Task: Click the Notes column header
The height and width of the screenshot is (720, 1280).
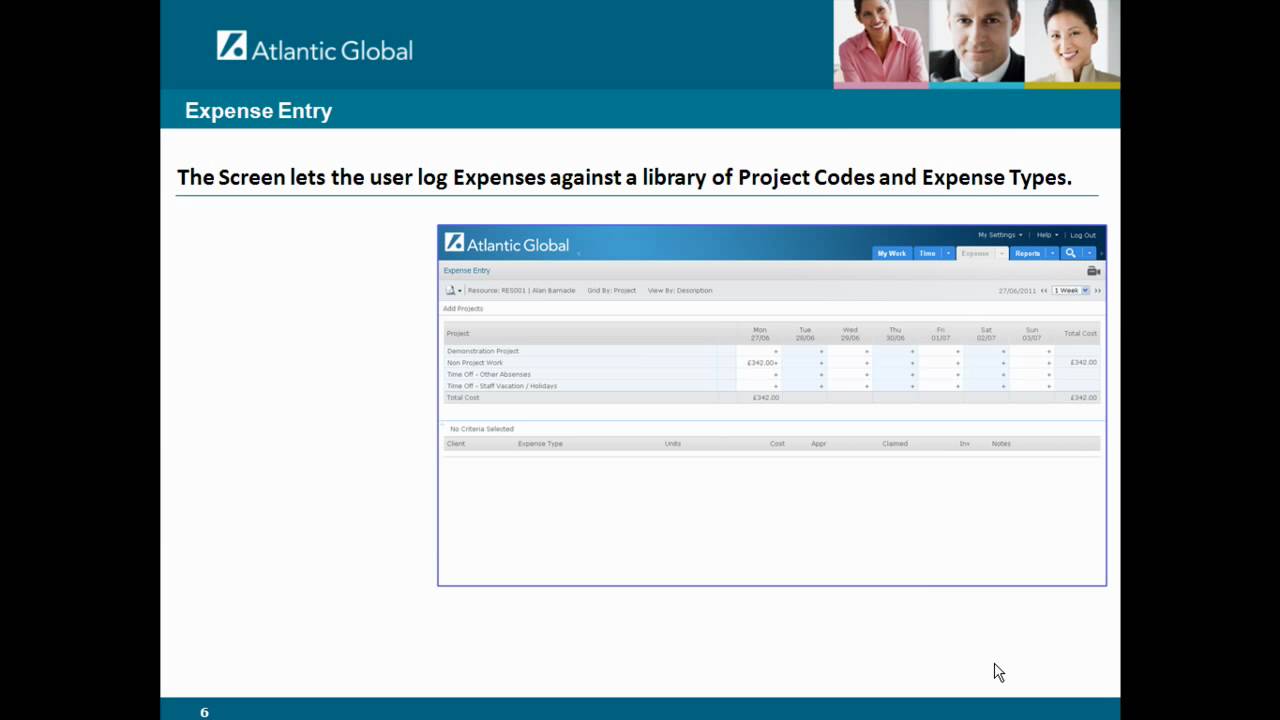Action: (1001, 444)
